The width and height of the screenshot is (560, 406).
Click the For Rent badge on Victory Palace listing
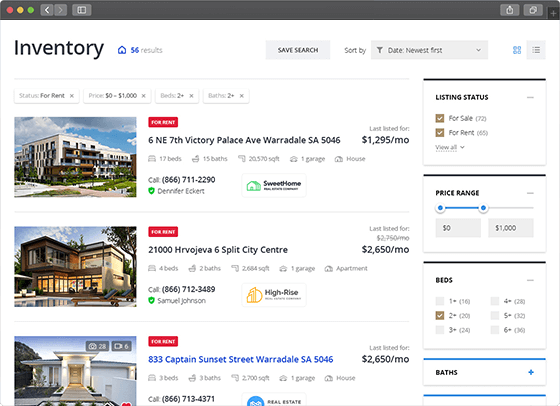(x=163, y=122)
